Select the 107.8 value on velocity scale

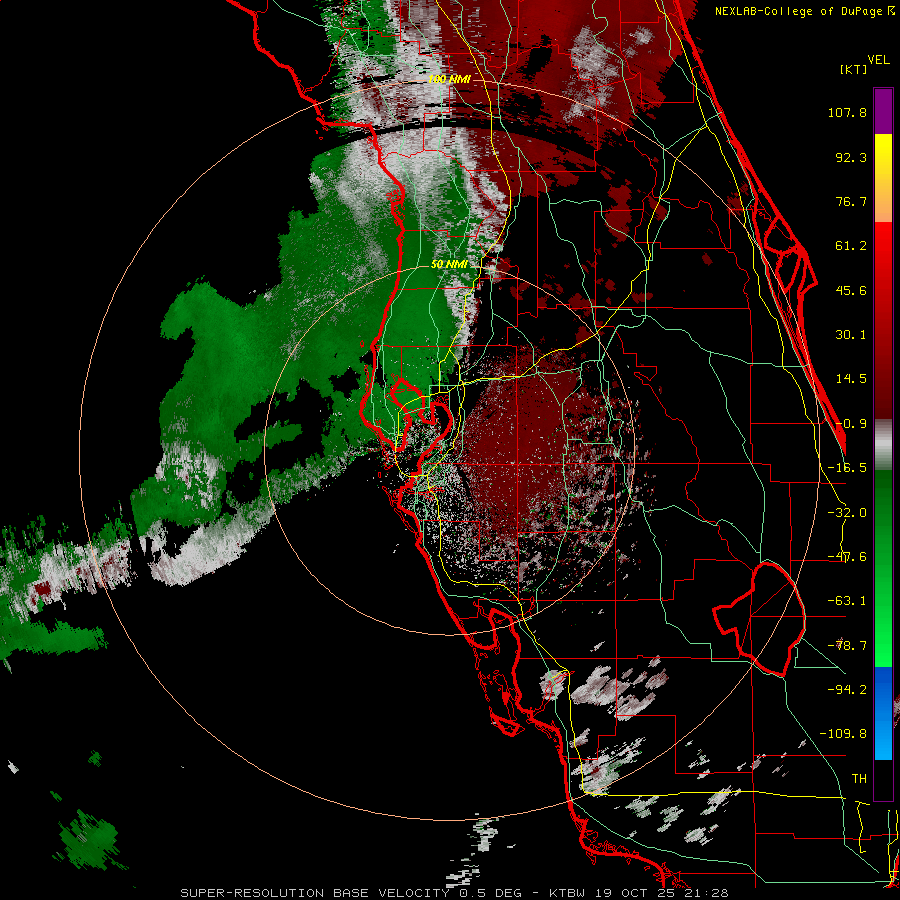(x=847, y=112)
